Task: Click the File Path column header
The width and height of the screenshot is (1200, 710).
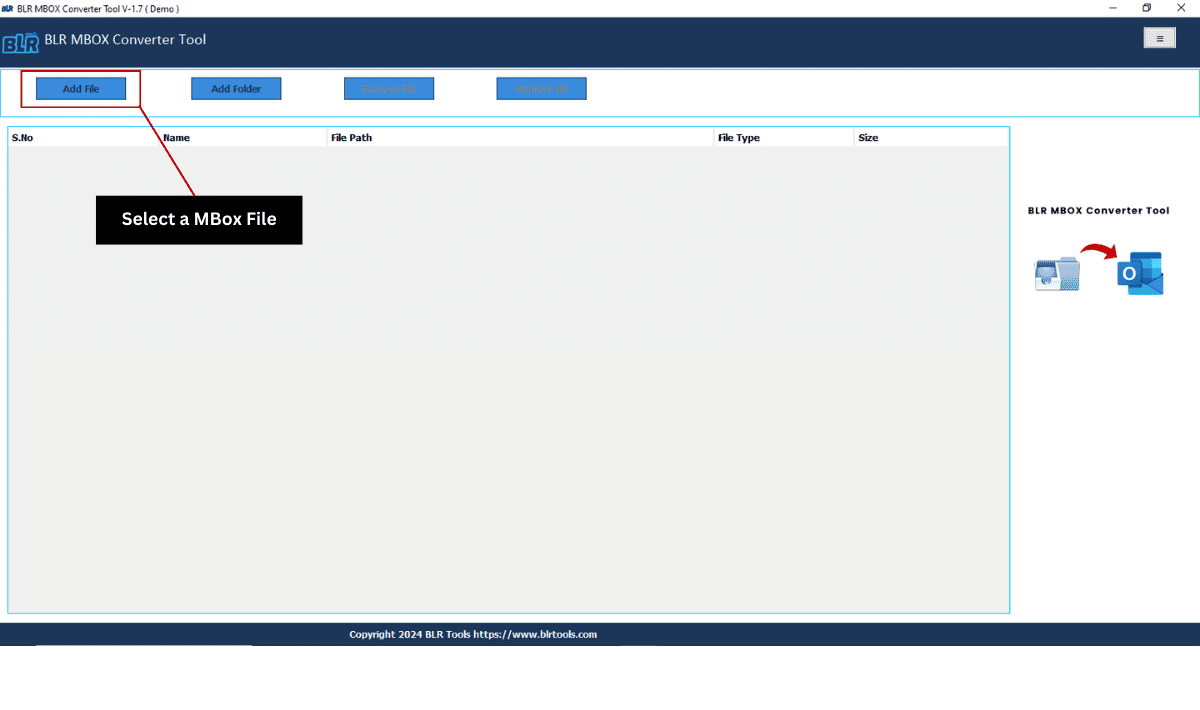Action: point(521,138)
